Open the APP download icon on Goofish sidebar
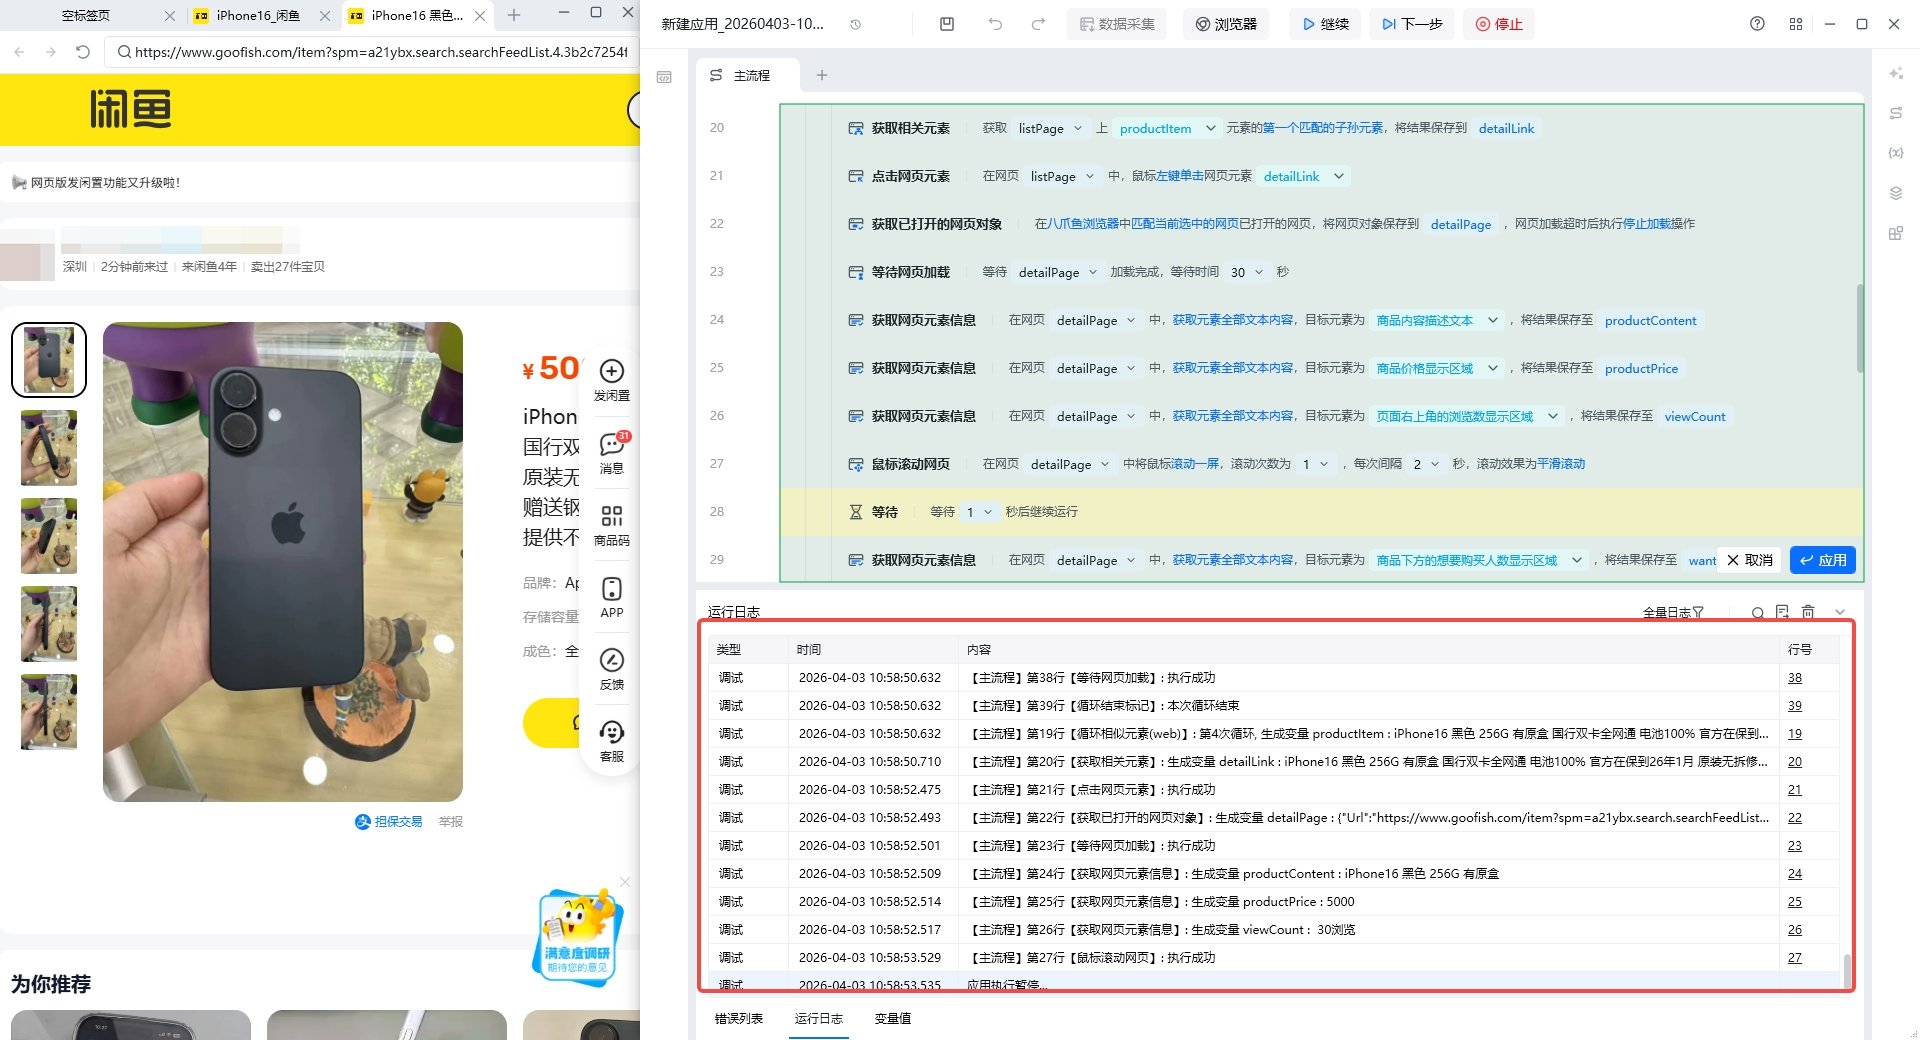This screenshot has height=1040, width=1920. click(x=612, y=597)
